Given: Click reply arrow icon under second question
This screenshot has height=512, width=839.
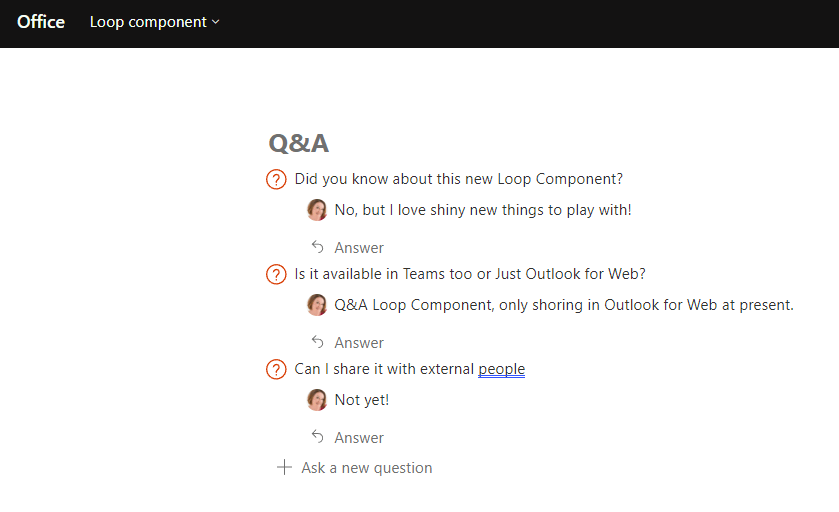Looking at the screenshot, I should pyautogui.click(x=318, y=342).
